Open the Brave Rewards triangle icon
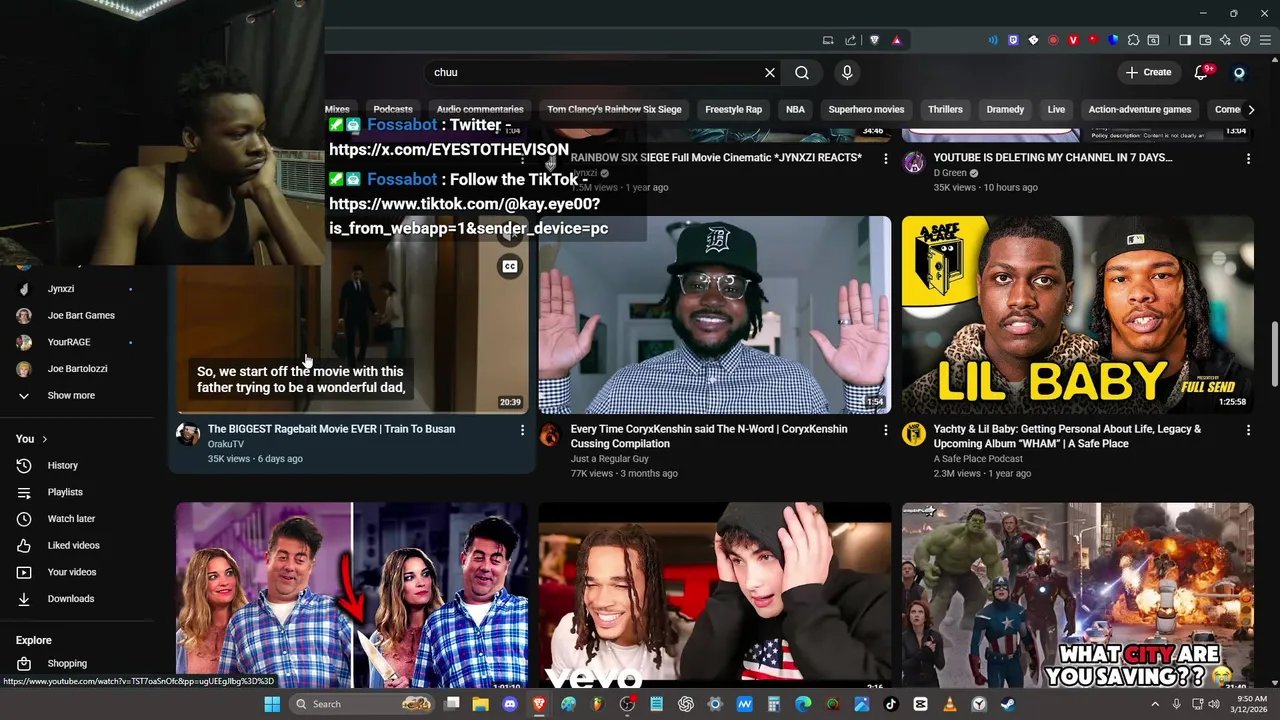Screen dimensions: 1280x720 897,40
